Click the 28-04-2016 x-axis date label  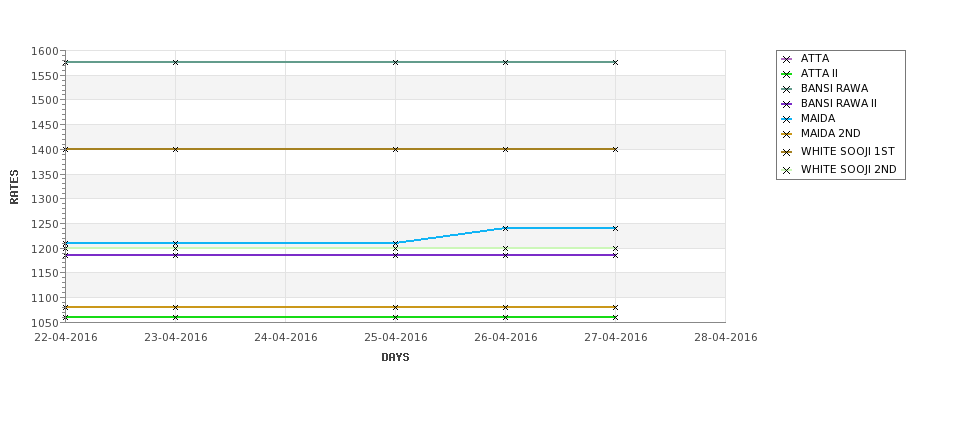point(726,337)
